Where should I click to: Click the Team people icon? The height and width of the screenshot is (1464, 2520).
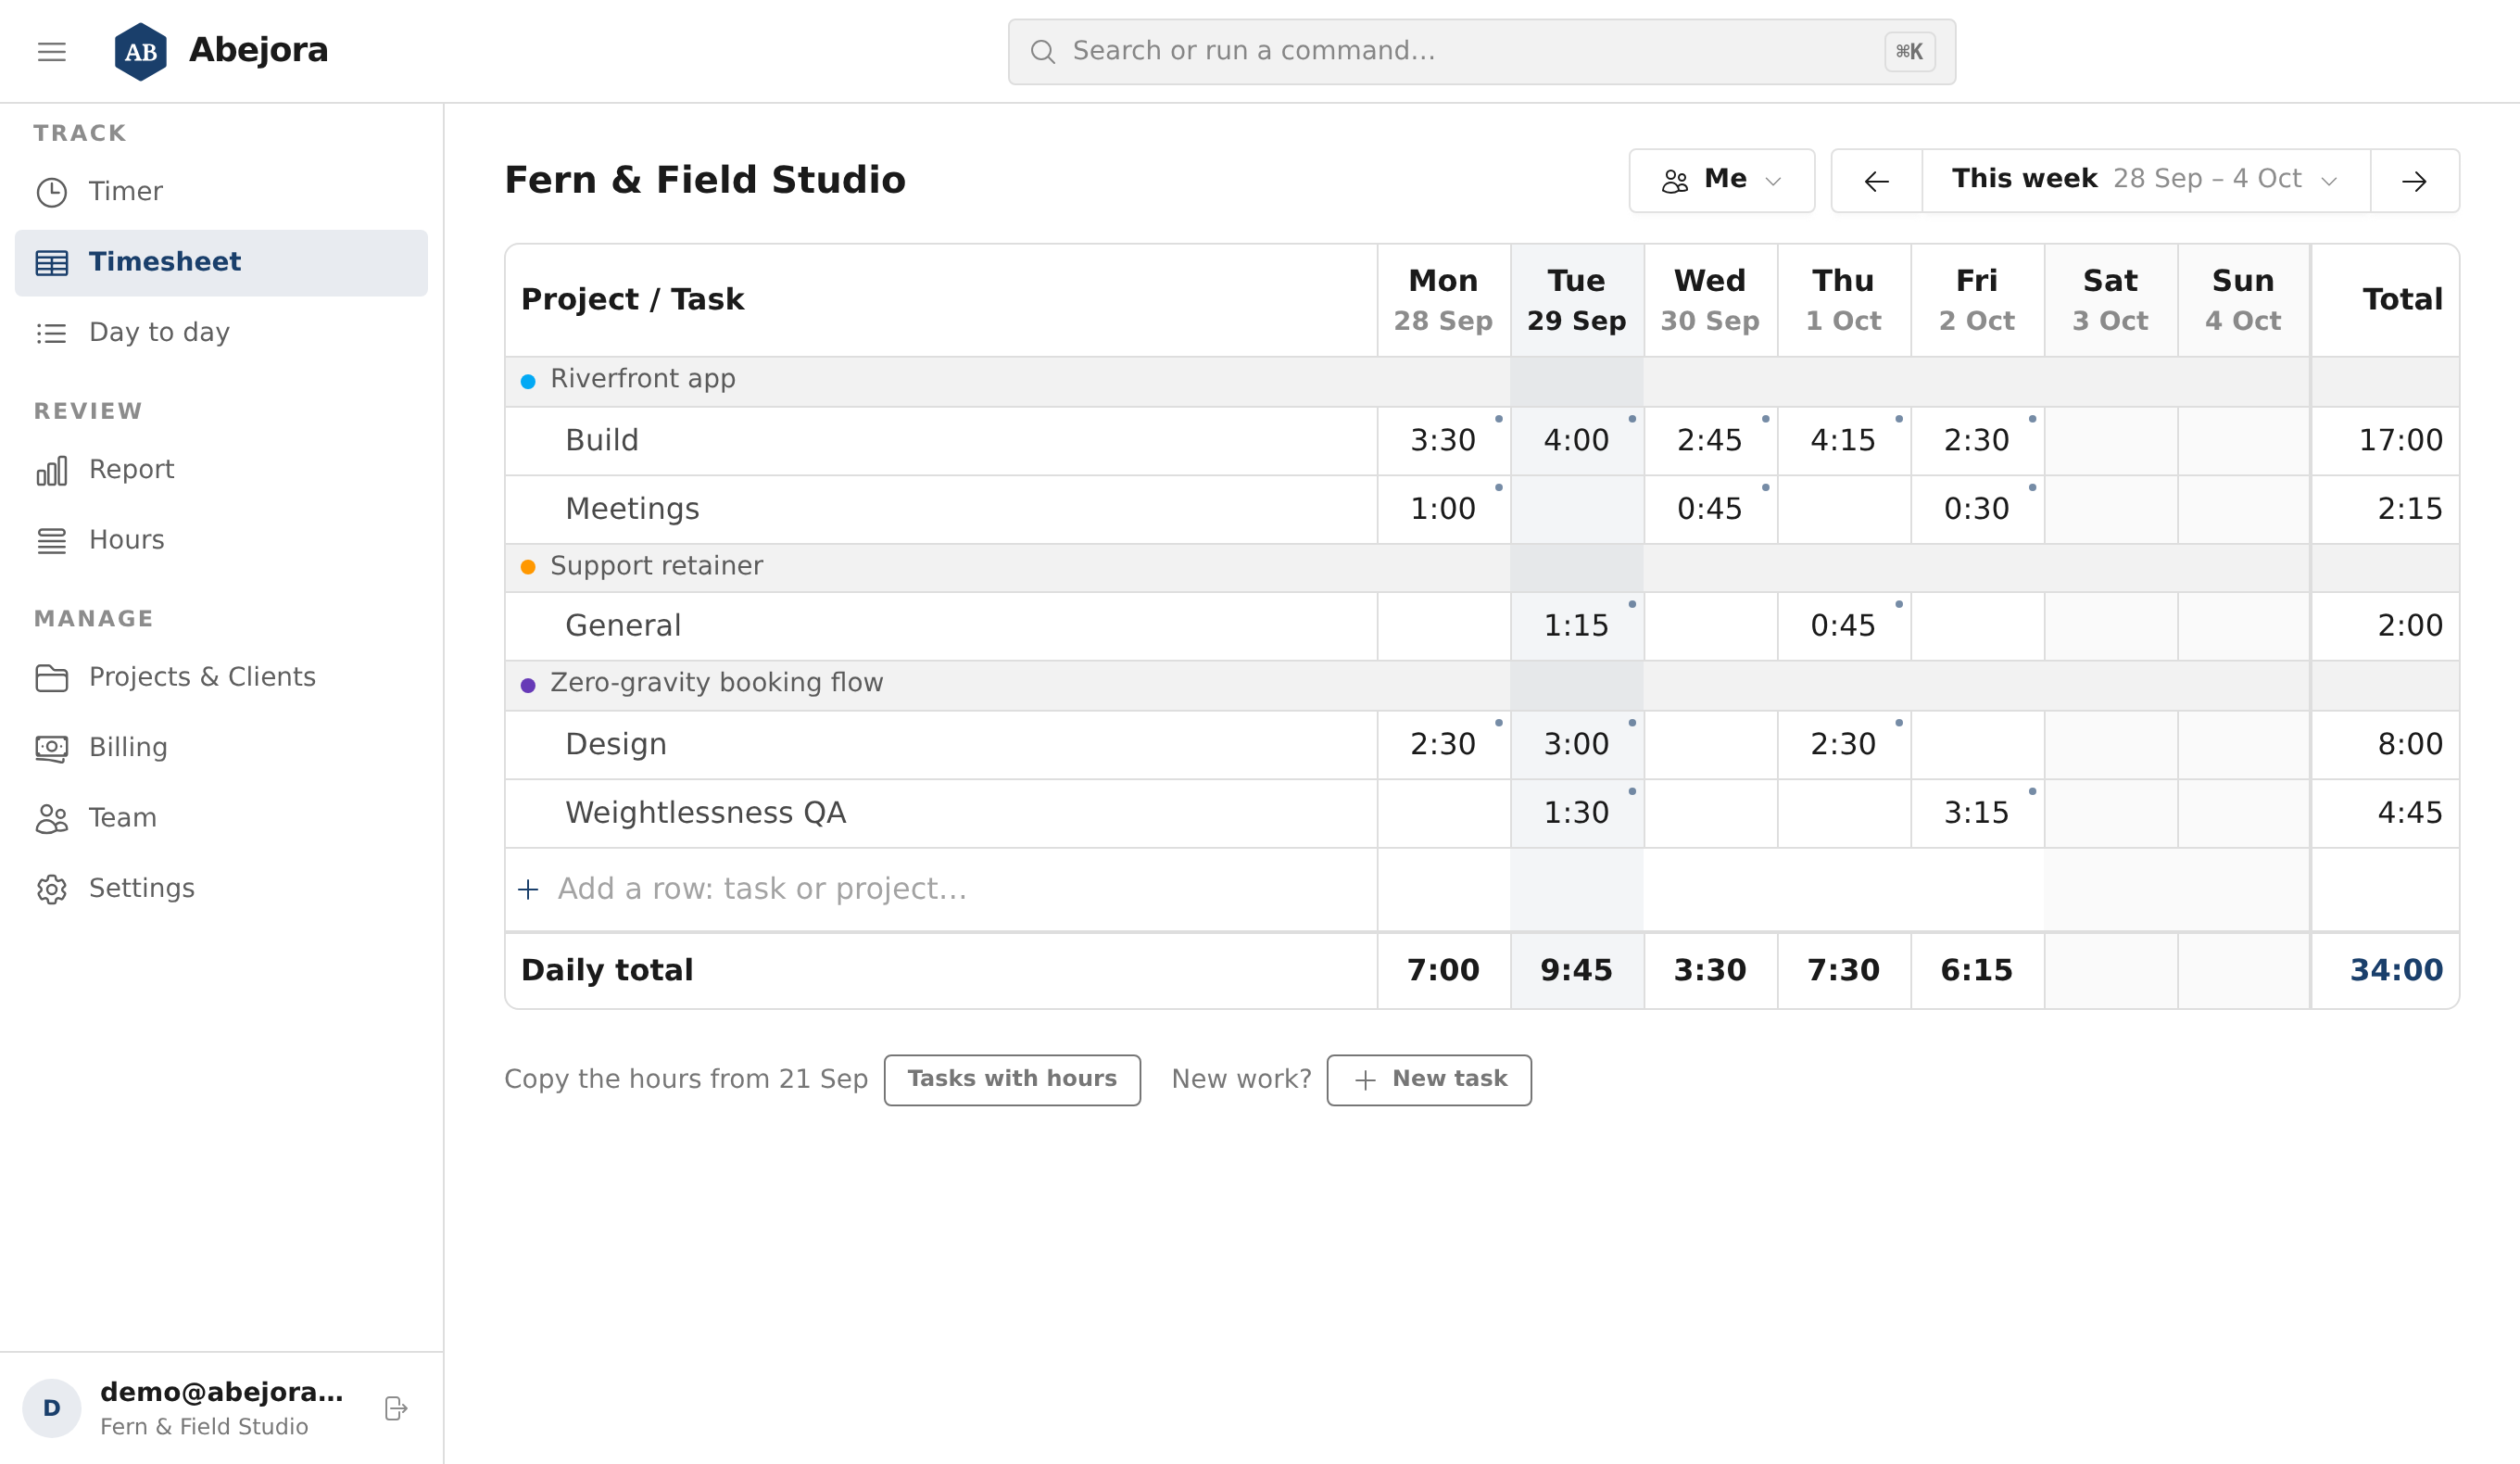[52, 818]
